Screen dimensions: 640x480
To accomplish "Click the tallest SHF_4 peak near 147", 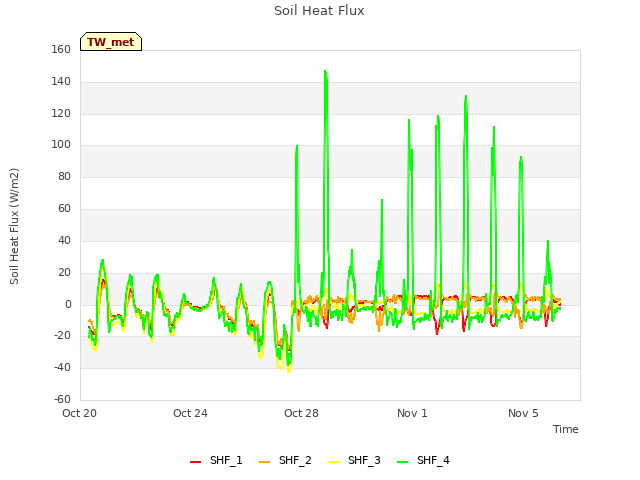I will (x=325, y=71).
